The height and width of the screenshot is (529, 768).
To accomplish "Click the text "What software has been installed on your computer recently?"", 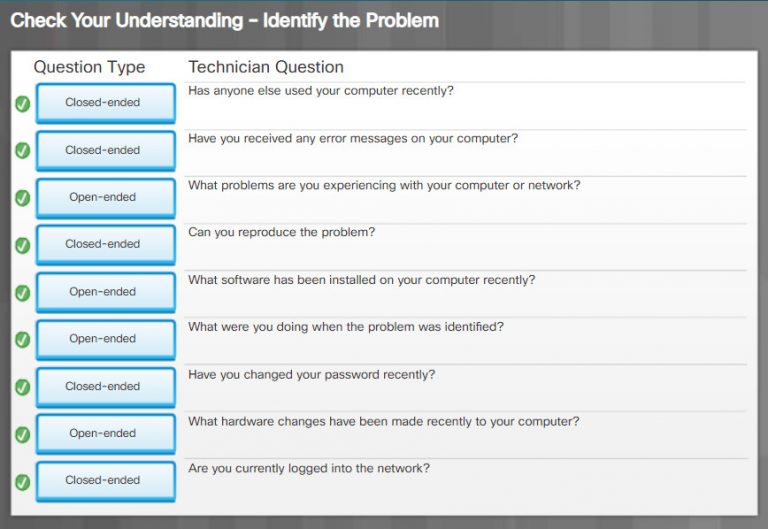I will tap(361, 280).
